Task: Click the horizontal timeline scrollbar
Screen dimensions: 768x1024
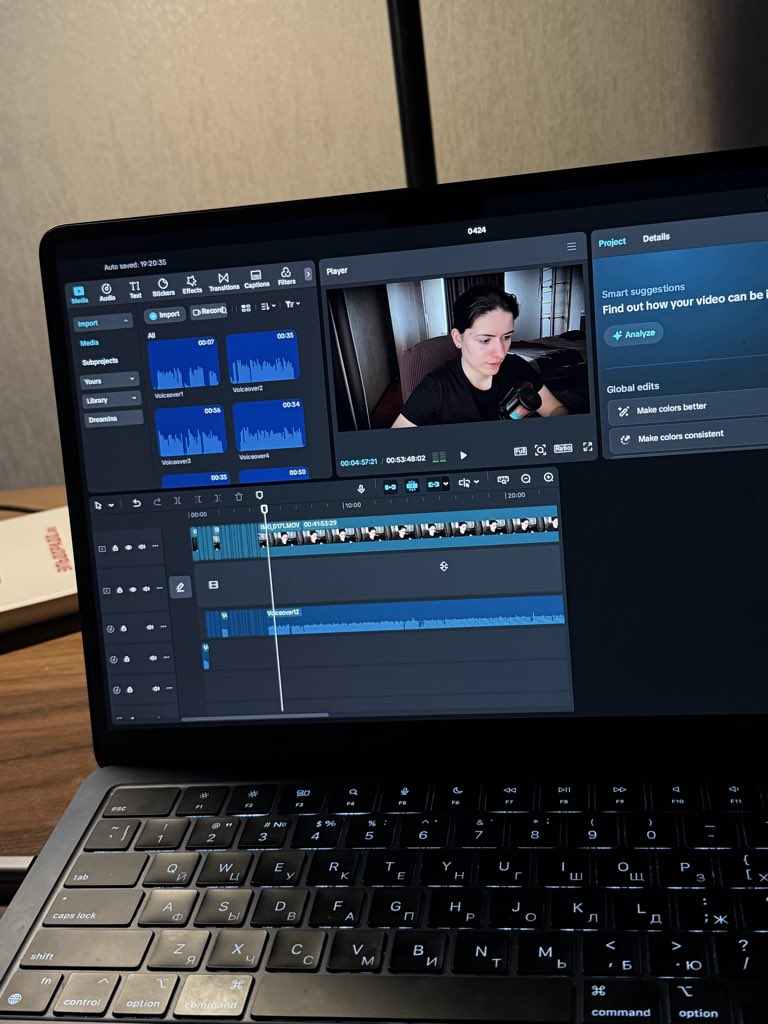Action: pos(255,716)
